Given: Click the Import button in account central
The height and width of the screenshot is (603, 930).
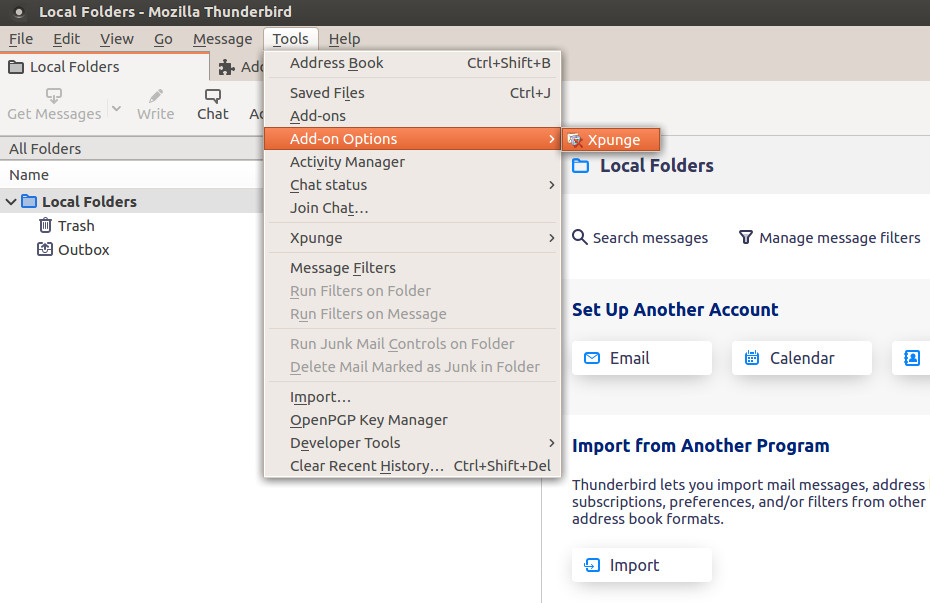Looking at the screenshot, I should [x=642, y=565].
